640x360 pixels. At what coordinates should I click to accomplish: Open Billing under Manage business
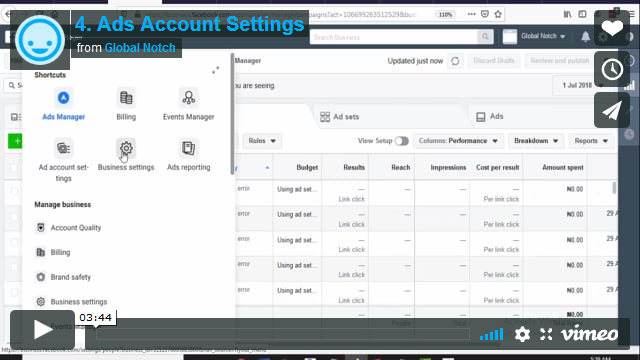53,253
